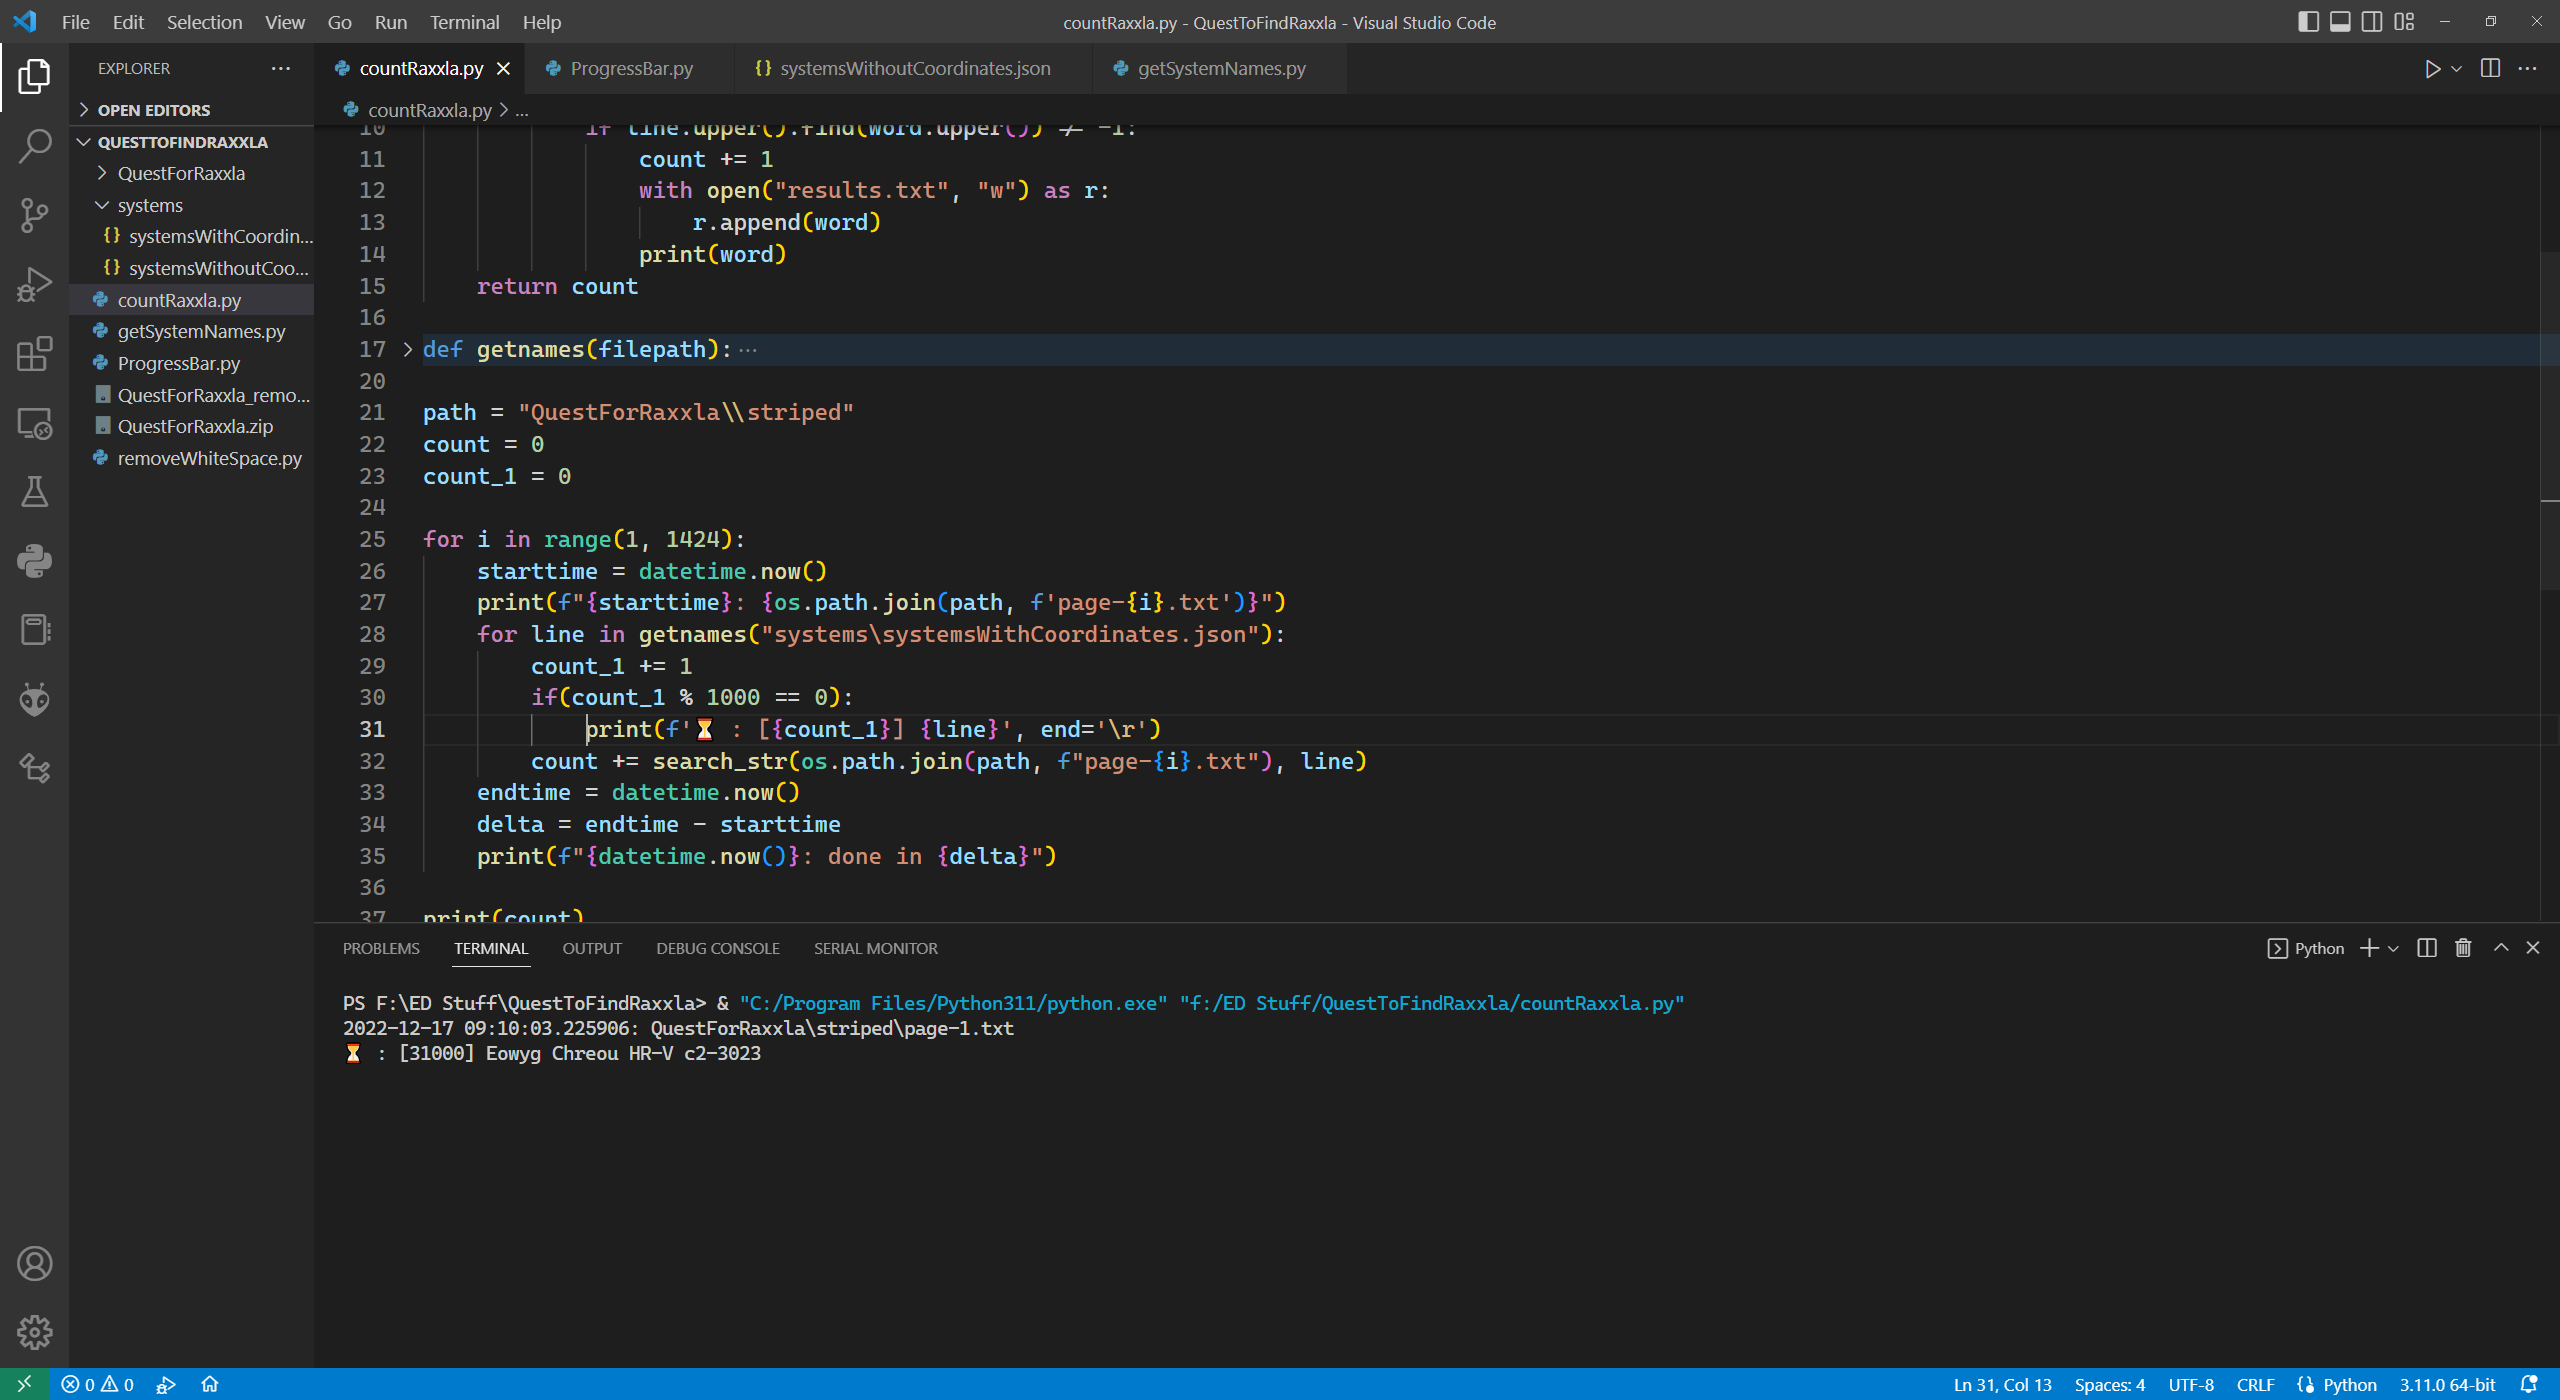The image size is (2560, 1400).
Task: Switch to Problems panel tab
Action: (381, 948)
